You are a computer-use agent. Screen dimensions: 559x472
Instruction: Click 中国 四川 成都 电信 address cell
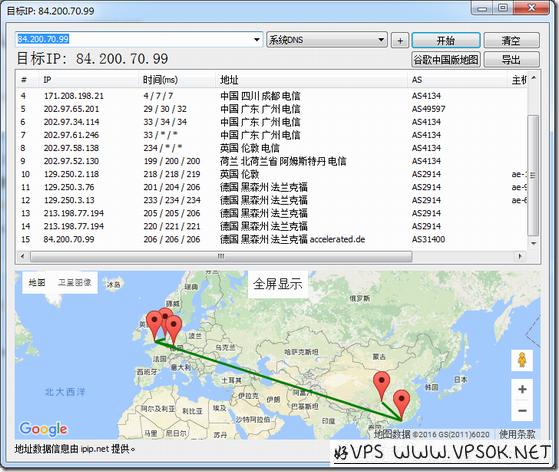tap(260, 96)
